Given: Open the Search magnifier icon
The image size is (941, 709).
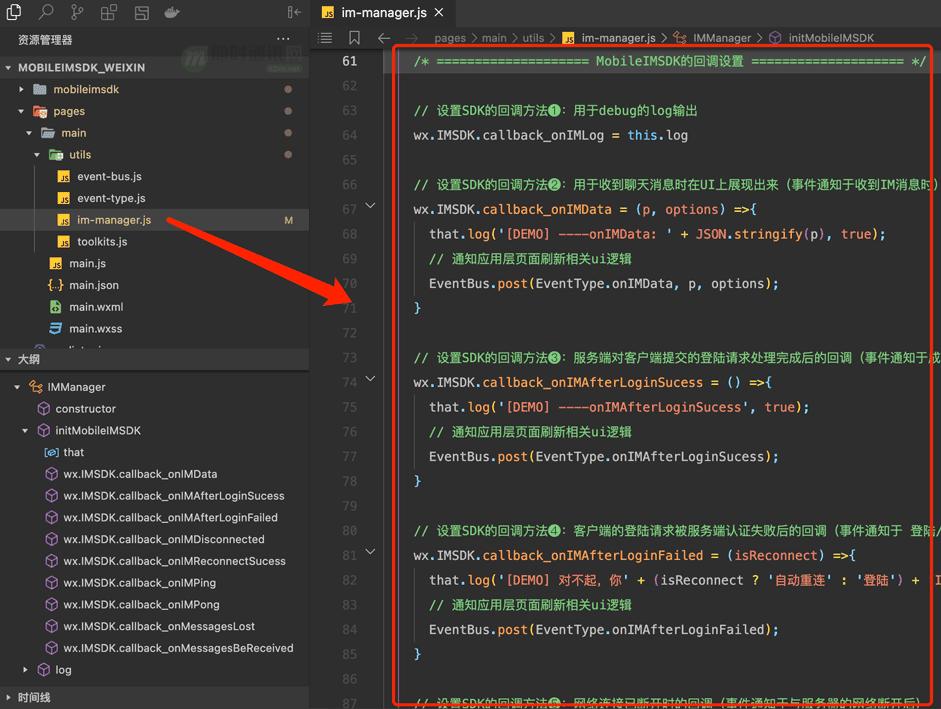Looking at the screenshot, I should pyautogui.click(x=46, y=13).
